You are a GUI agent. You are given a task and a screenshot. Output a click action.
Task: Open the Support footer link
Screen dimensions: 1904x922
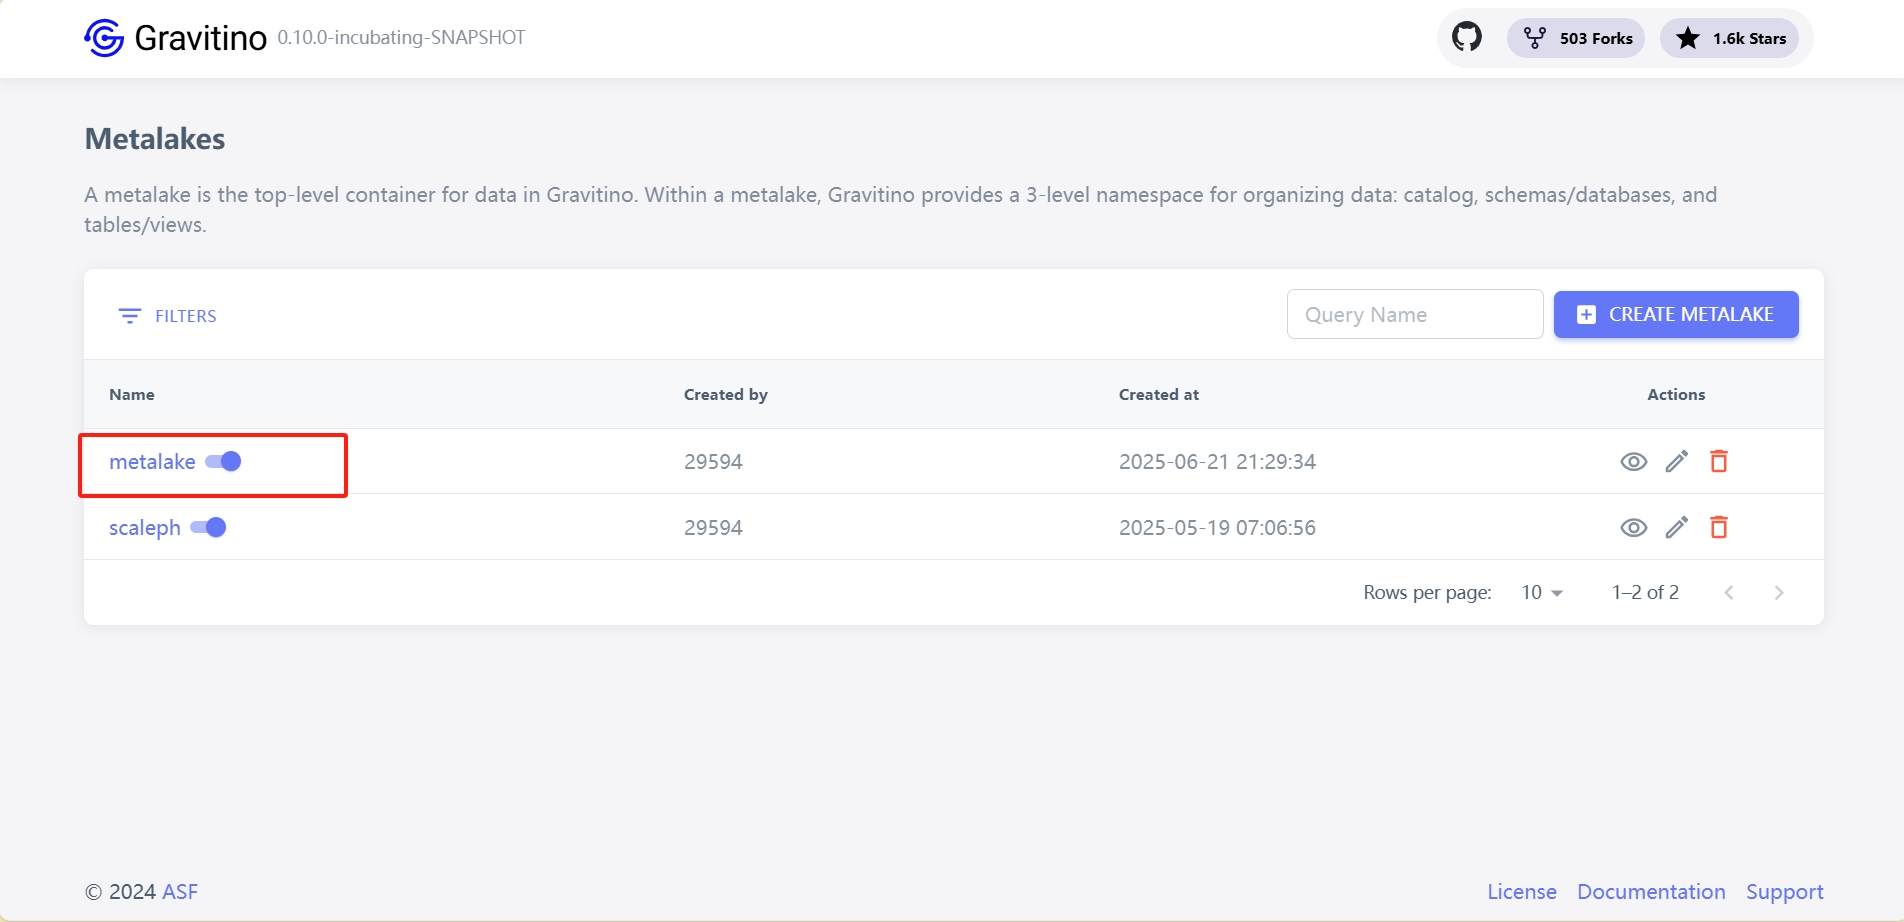tap(1785, 892)
